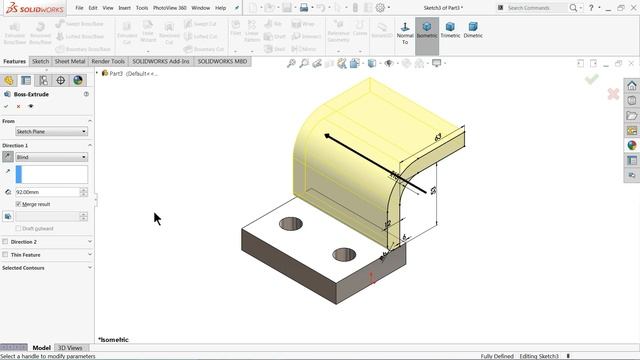Select the Model bottom tab
This screenshot has height=360, width=640.
click(41, 348)
